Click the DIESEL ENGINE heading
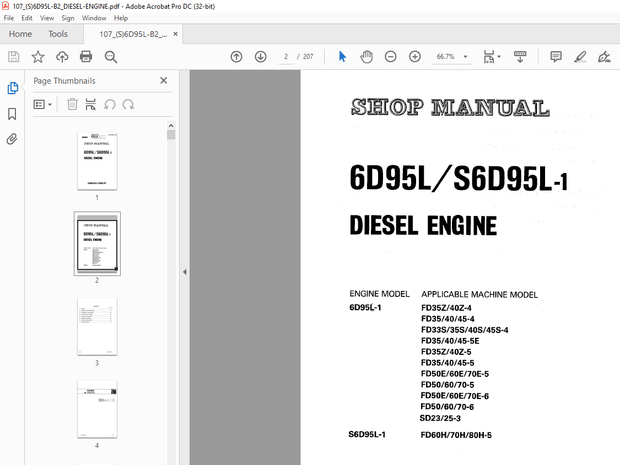This screenshot has height=465, width=620. [423, 225]
